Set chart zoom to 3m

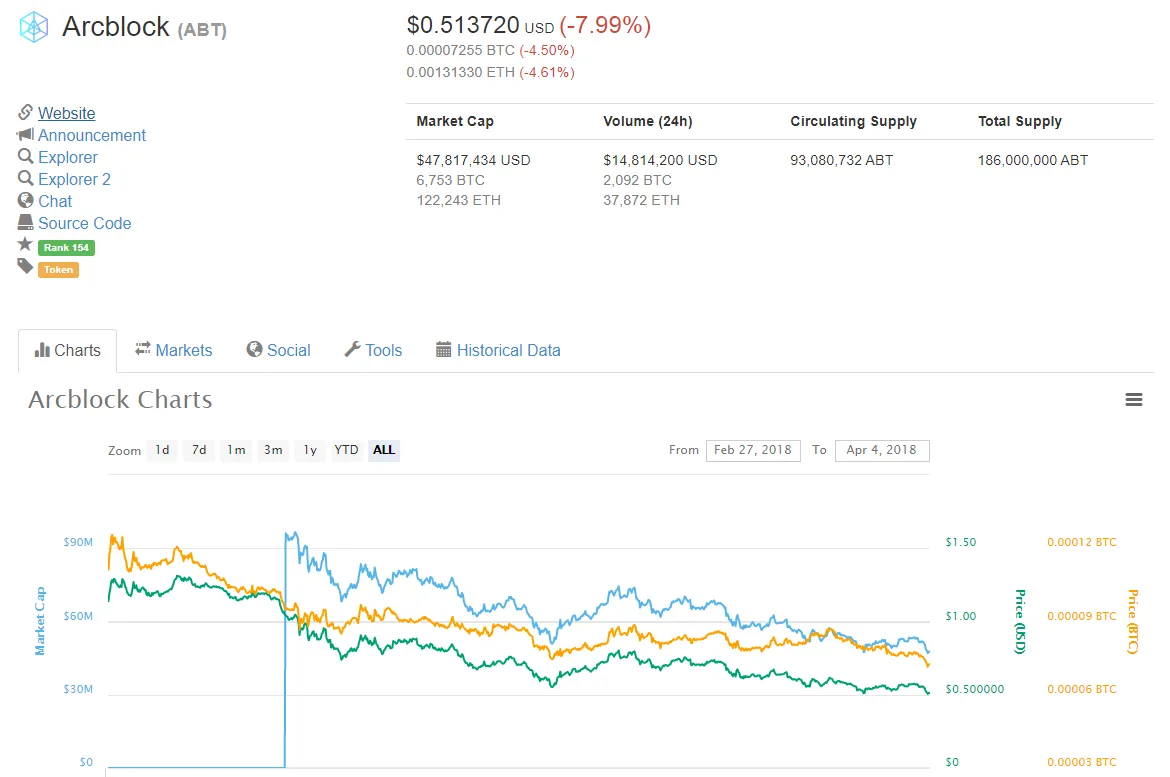(273, 450)
